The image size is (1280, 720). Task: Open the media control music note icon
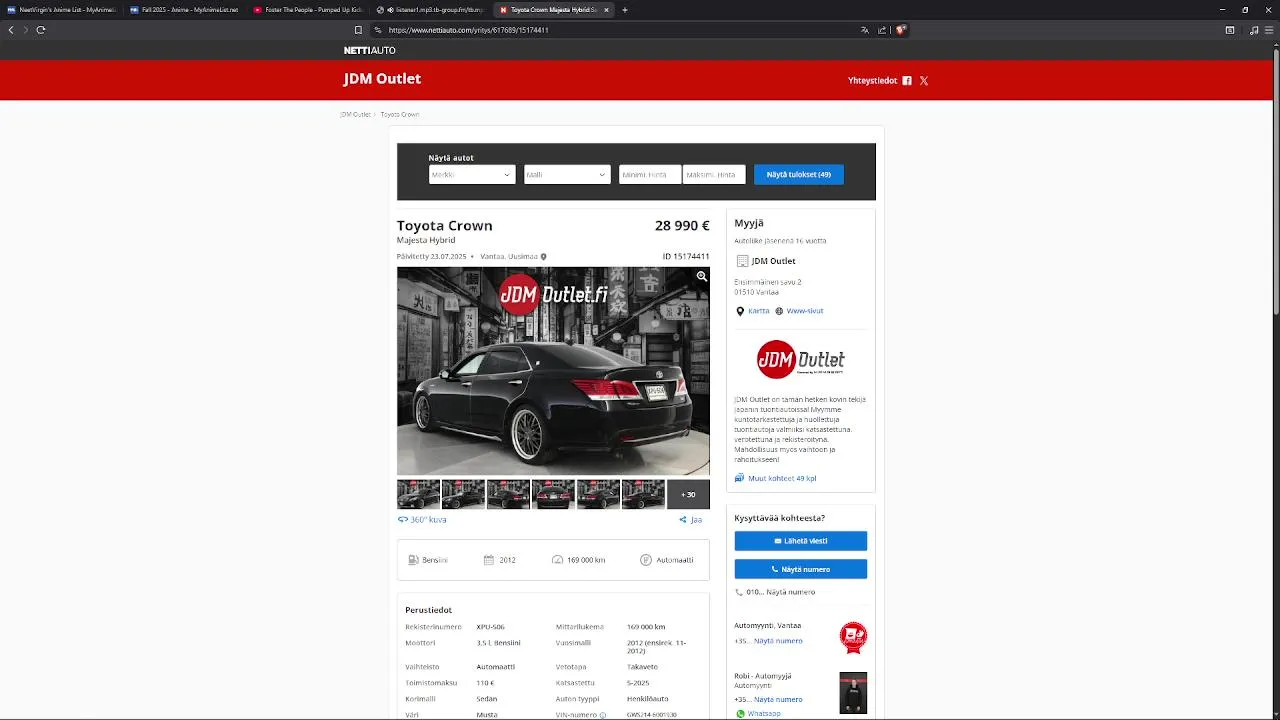[x=1254, y=30]
